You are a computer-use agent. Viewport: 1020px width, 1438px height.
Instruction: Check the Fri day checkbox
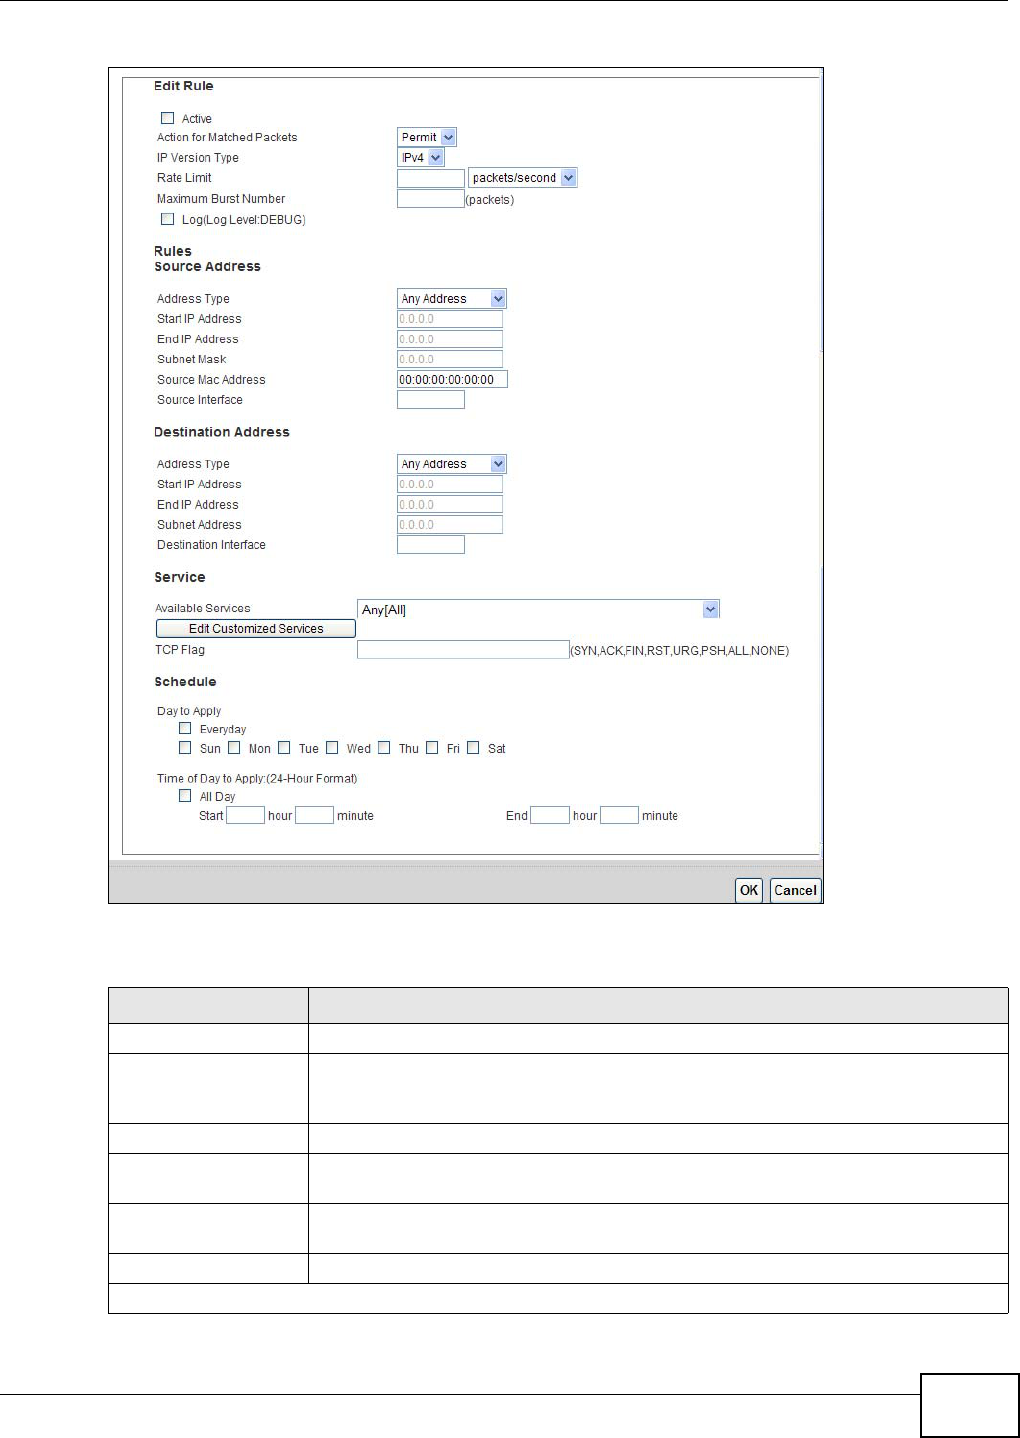click(x=432, y=747)
